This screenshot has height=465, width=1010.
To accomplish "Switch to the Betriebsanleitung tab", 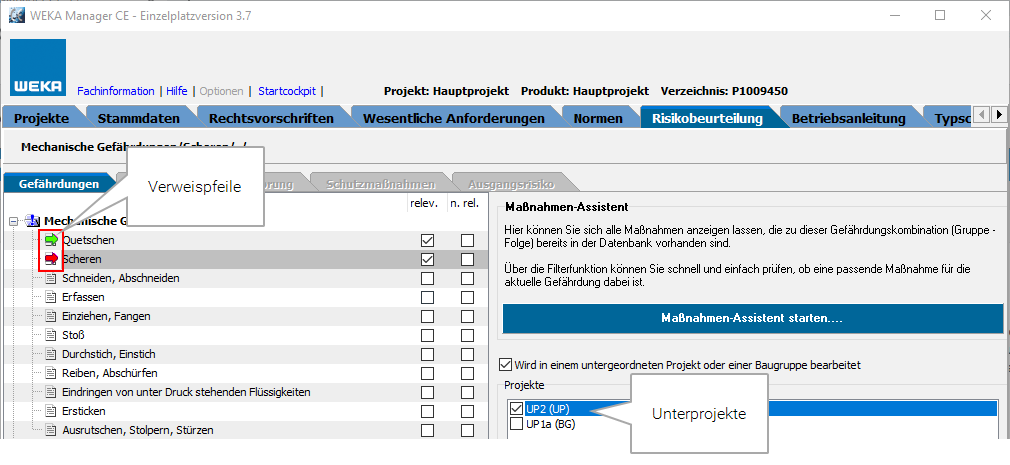I will pyautogui.click(x=848, y=118).
